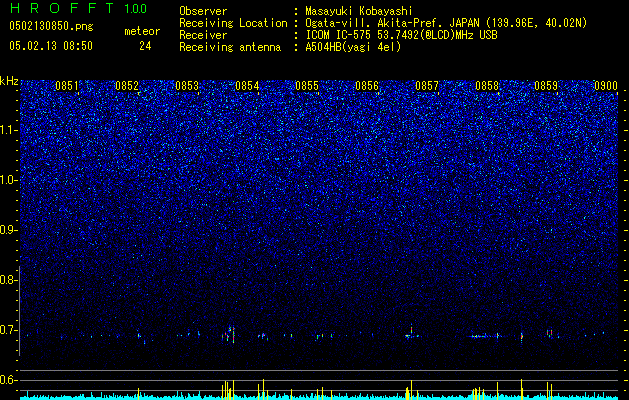This screenshot has width=629, height=400.
Task: Click the 0.9 kHz axis label
Action: [8, 230]
